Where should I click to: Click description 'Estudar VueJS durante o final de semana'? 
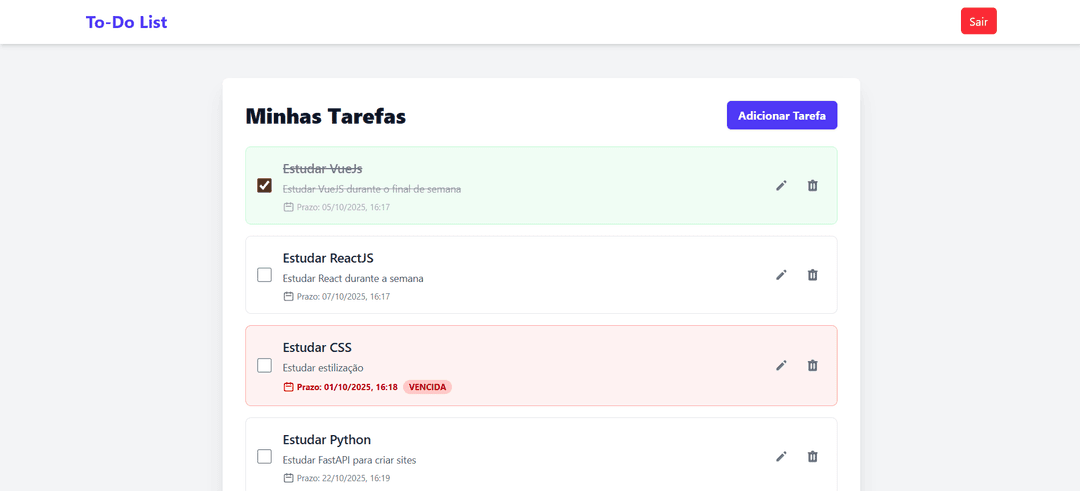click(x=372, y=189)
